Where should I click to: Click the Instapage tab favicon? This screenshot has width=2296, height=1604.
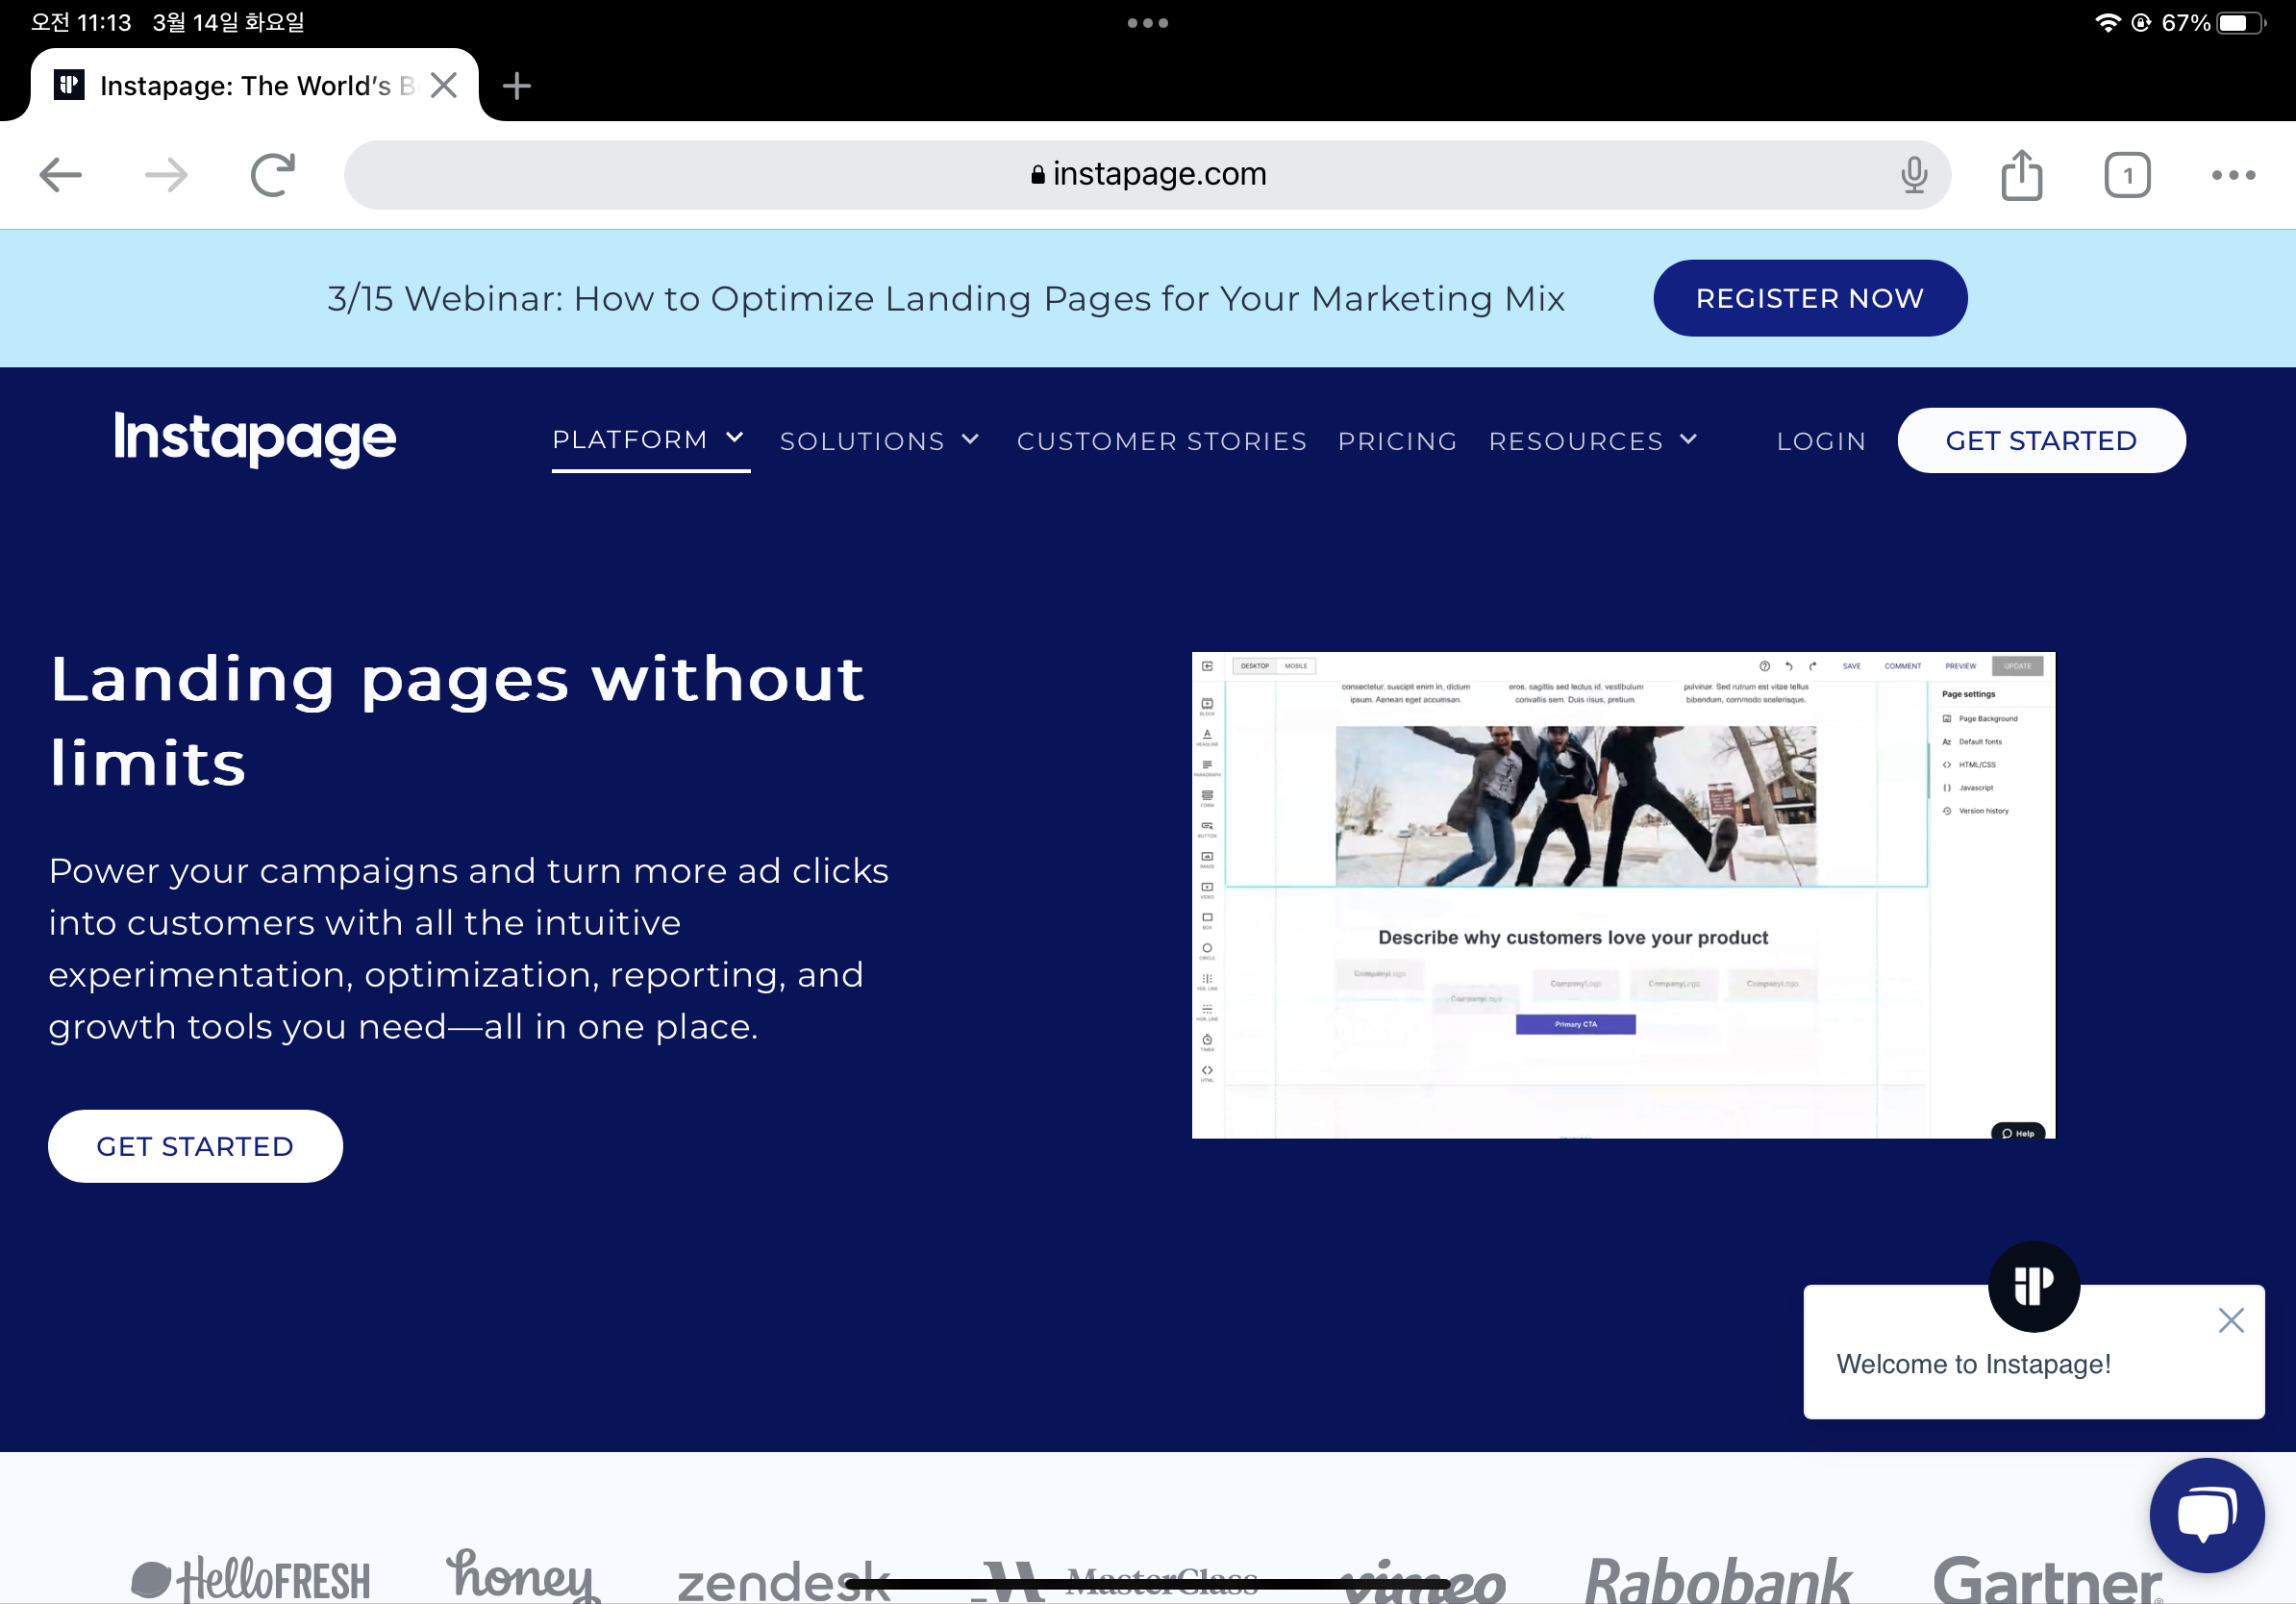[69, 85]
